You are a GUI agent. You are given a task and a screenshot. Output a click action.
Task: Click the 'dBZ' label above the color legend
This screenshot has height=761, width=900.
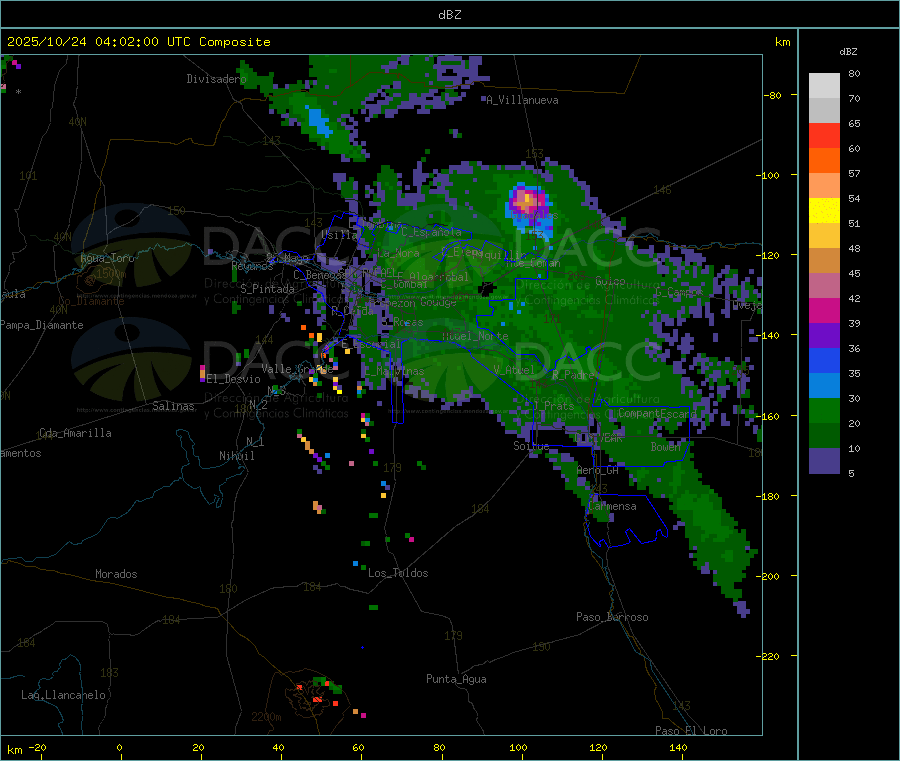(848, 52)
